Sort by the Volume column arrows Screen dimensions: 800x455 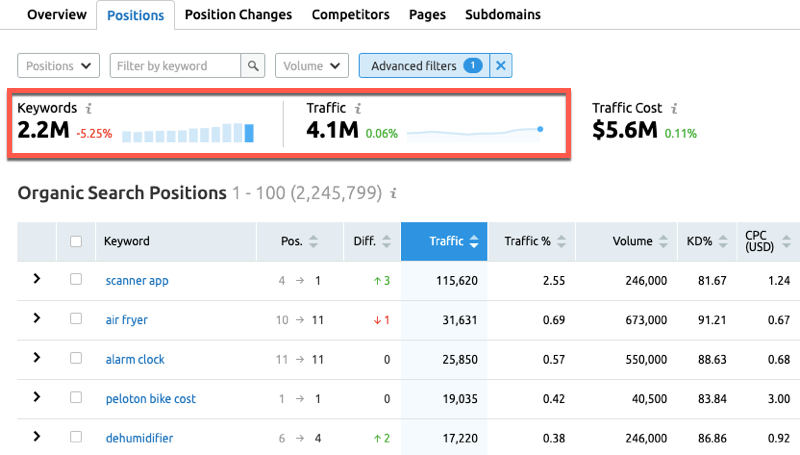[x=661, y=241]
